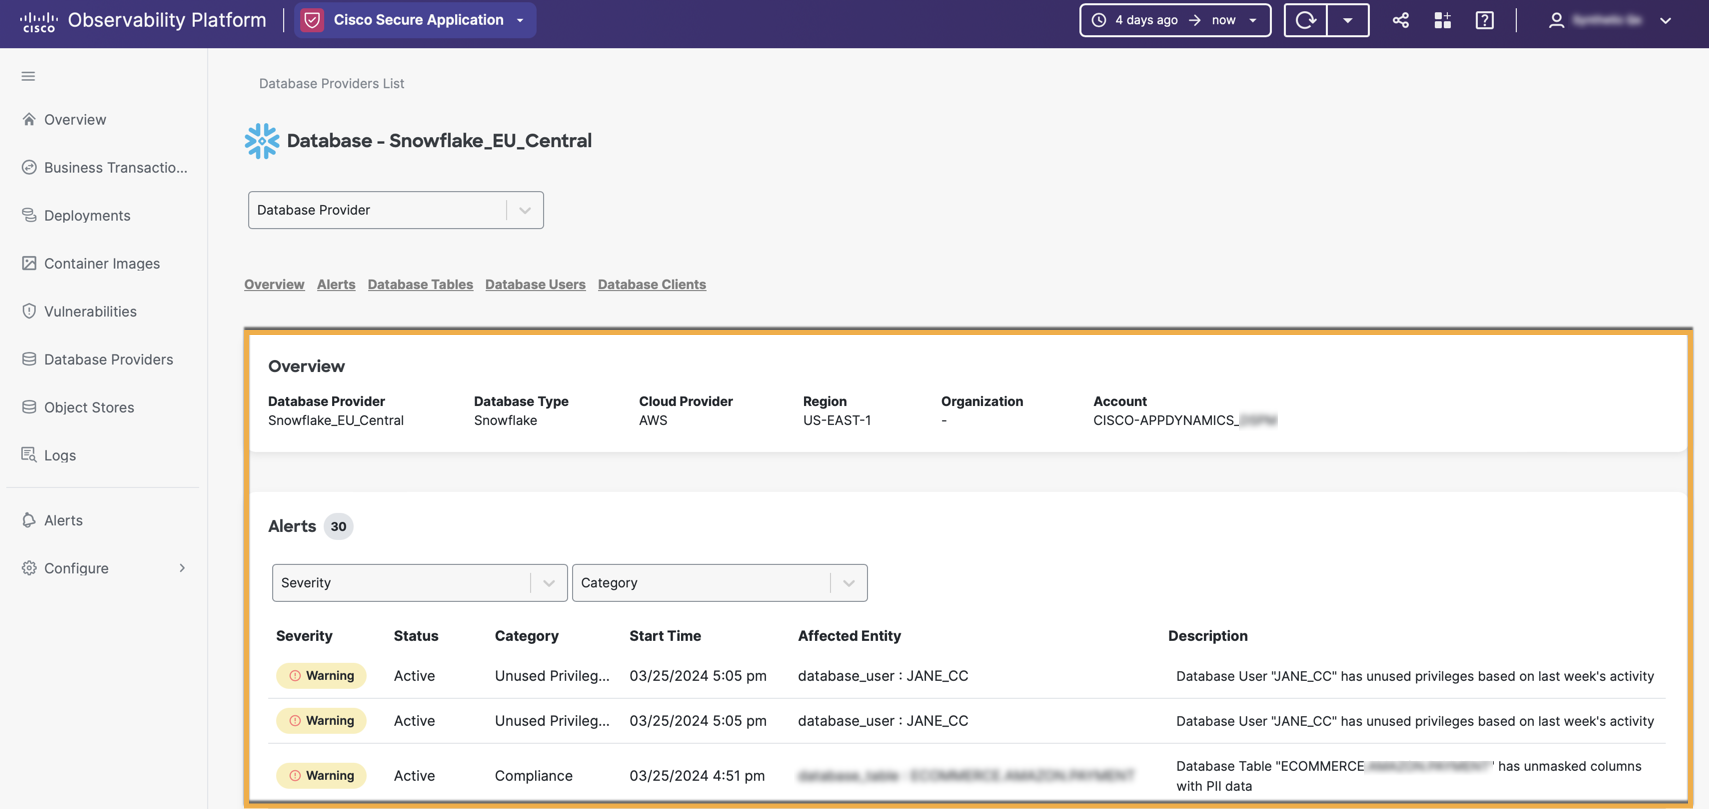Select Logs in the sidebar
This screenshot has width=1709, height=809.
tap(60, 455)
